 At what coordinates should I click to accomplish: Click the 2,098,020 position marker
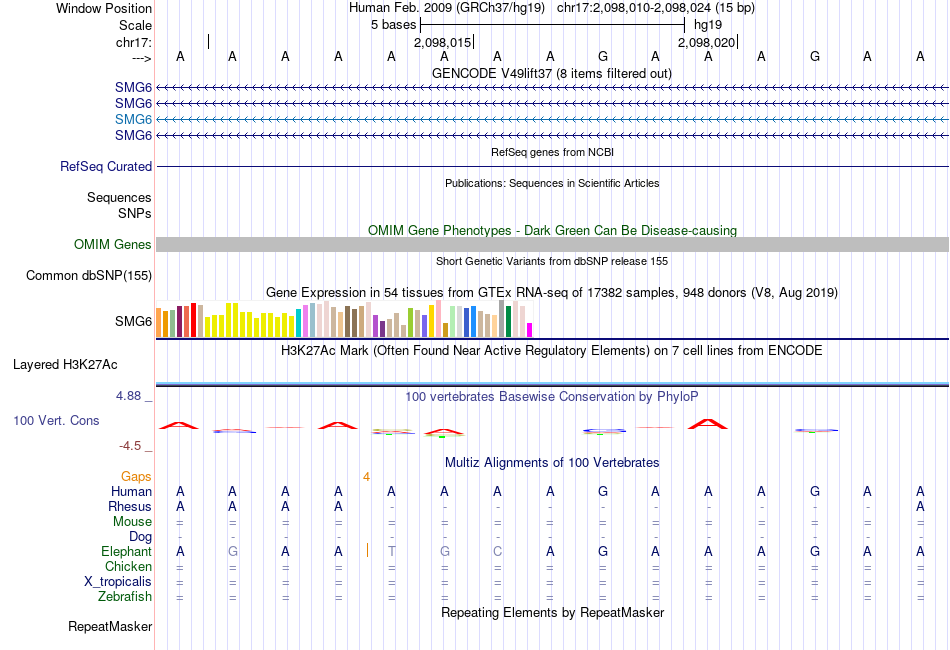tap(706, 42)
